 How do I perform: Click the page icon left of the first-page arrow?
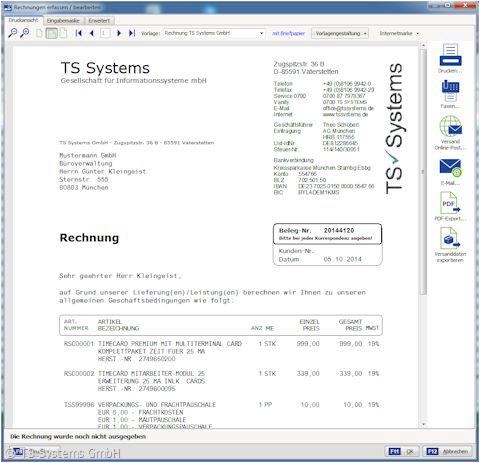tap(63, 33)
